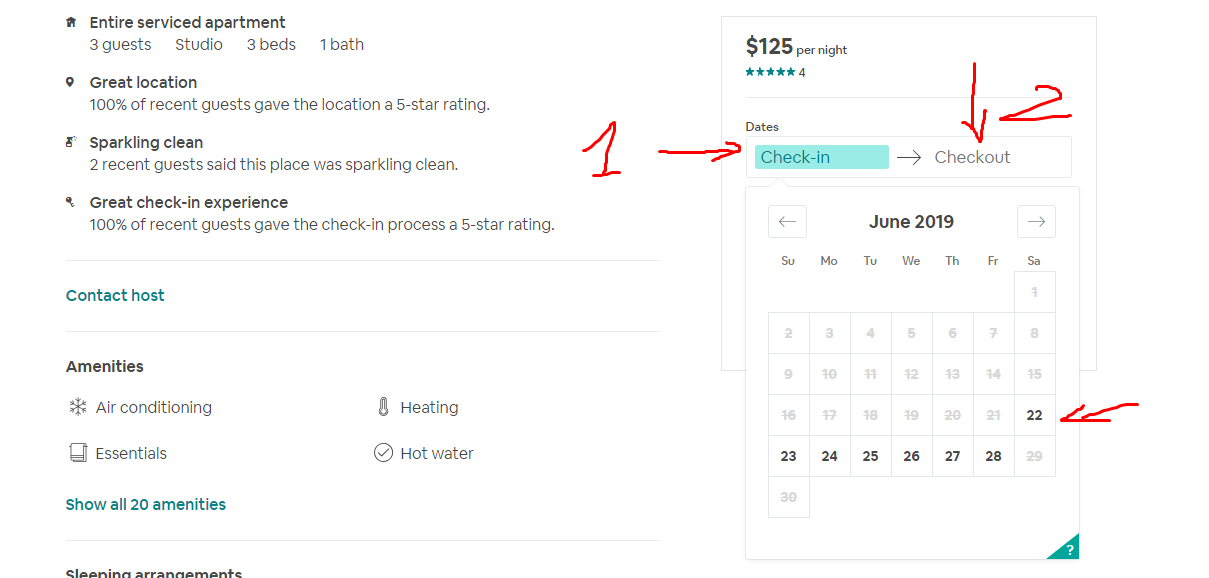The width and height of the screenshot is (1209, 578).
Task: Go to previous month in calendar
Action: (787, 222)
